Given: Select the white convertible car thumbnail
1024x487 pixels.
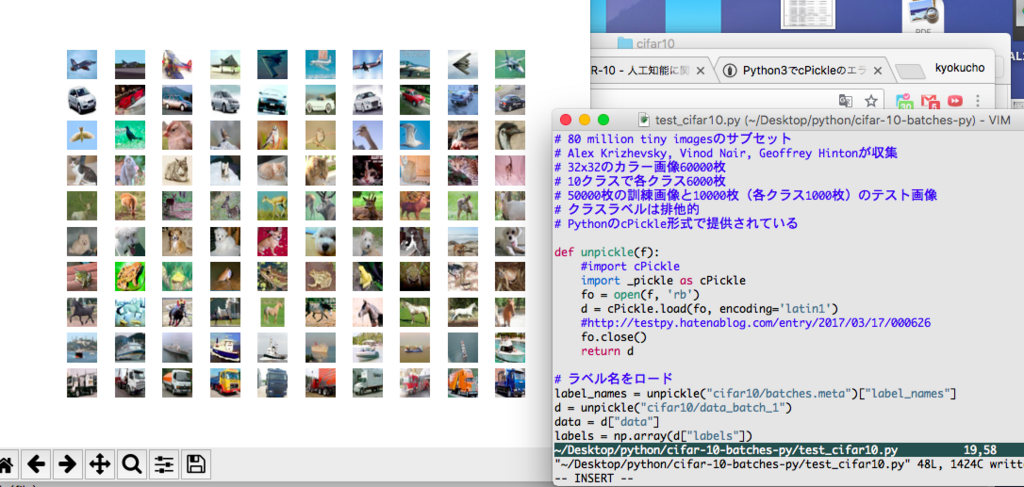Looking at the screenshot, I should click(320, 100).
